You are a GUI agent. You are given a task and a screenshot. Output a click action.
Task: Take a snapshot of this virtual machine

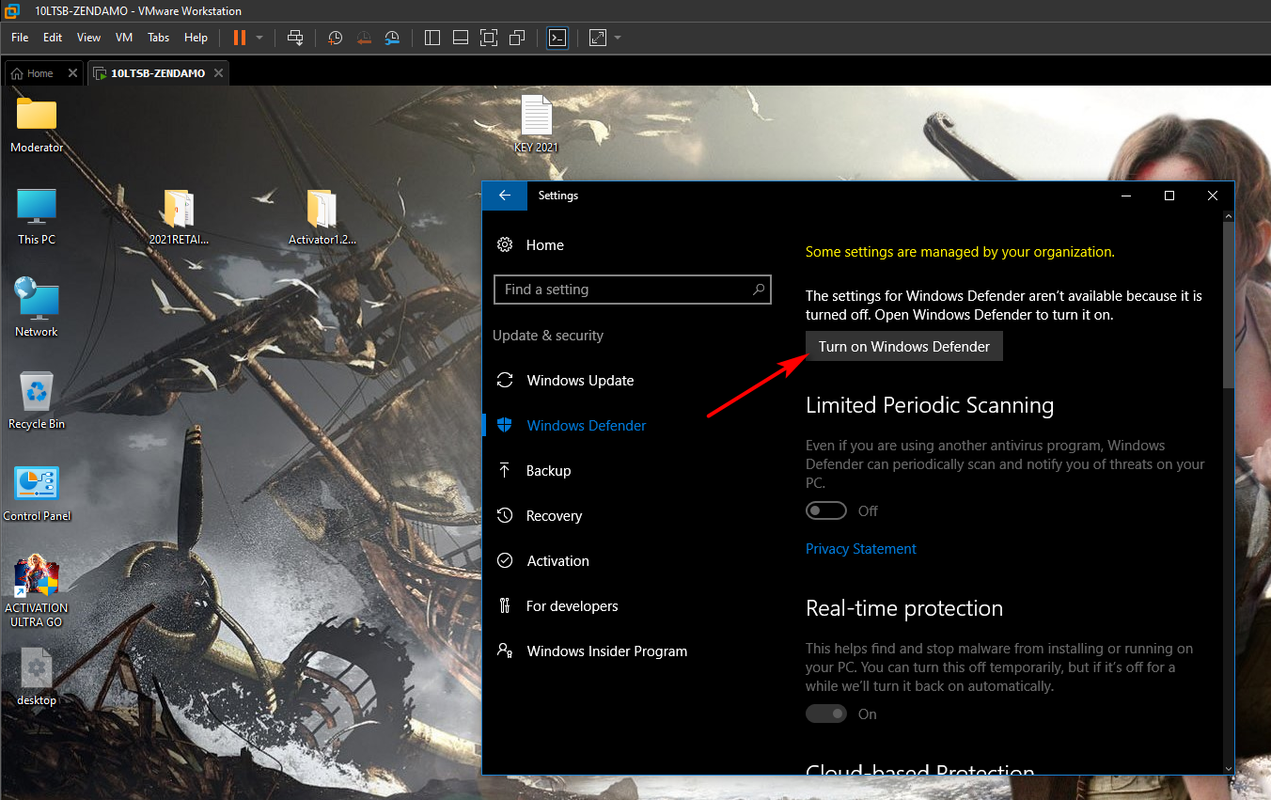click(335, 37)
